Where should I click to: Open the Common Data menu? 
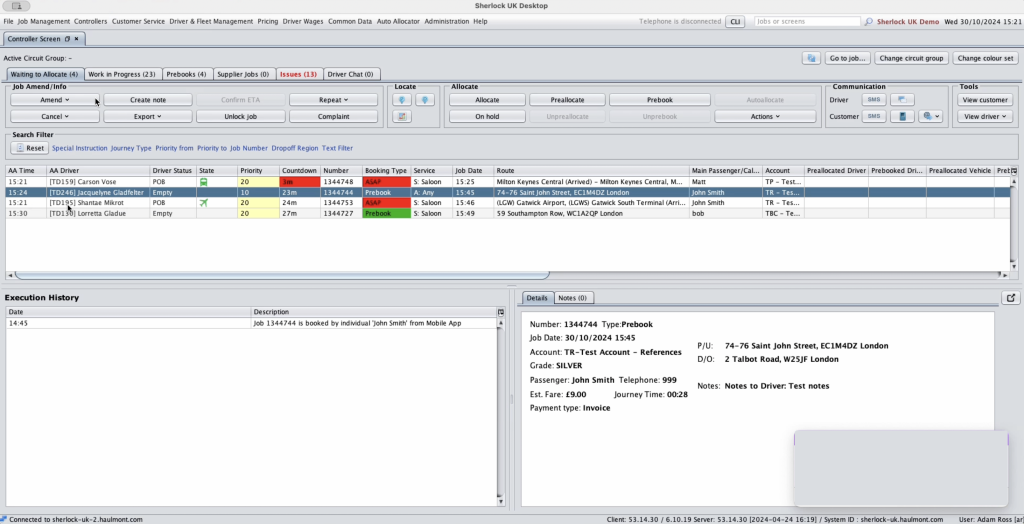tap(350, 22)
